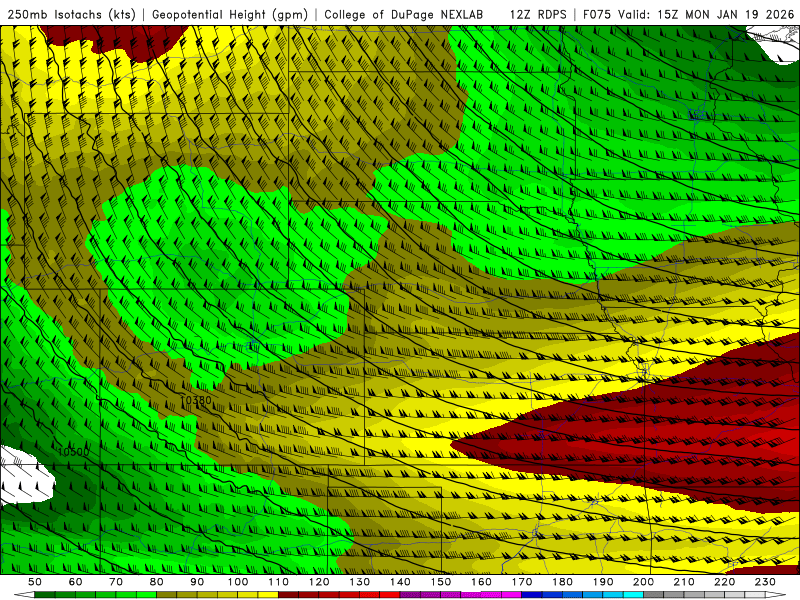Click the 190 value on the color scale
The height and width of the screenshot is (600, 800).
603,582
